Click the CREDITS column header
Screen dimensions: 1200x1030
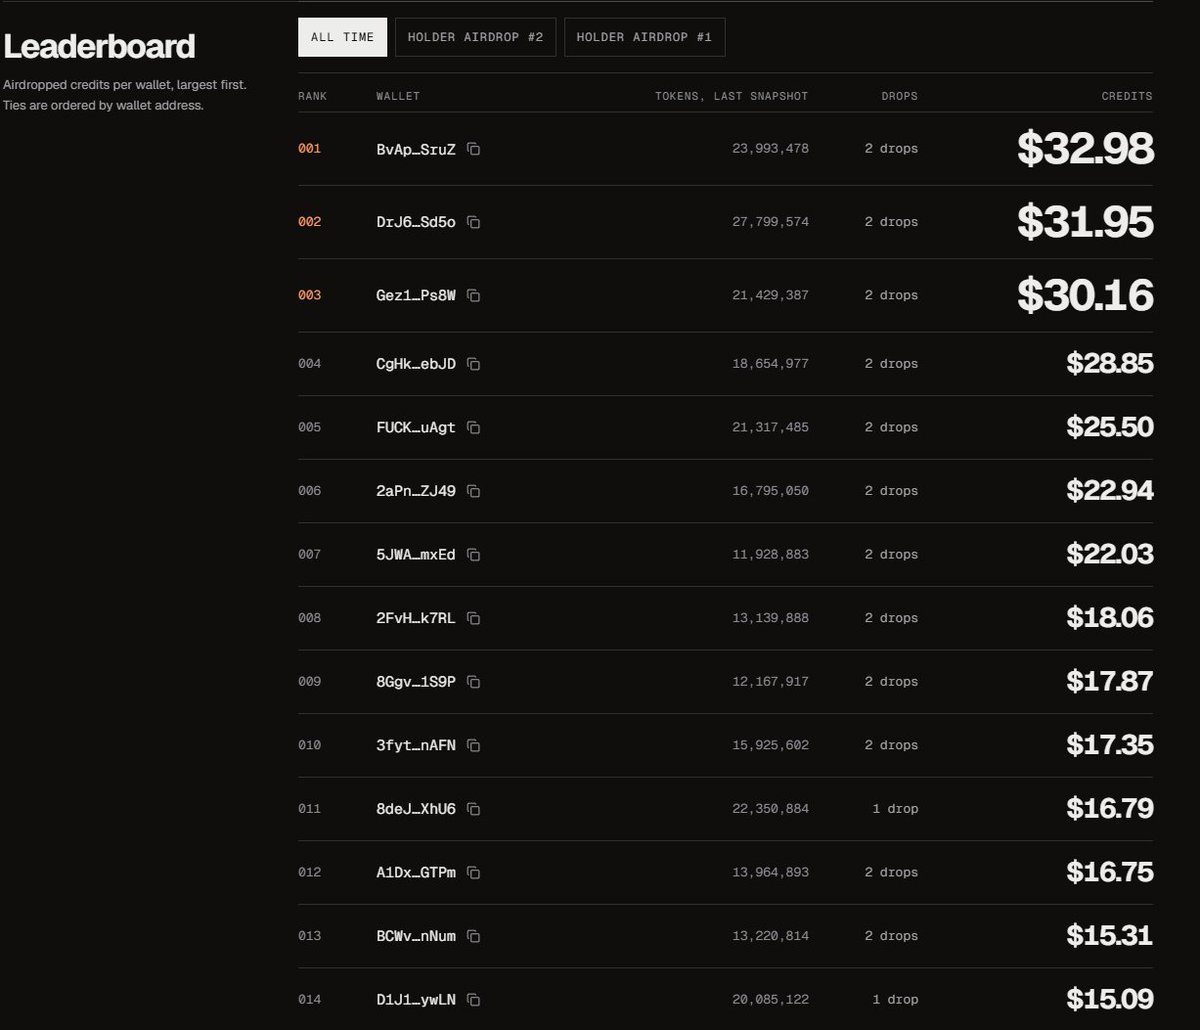[1127, 96]
